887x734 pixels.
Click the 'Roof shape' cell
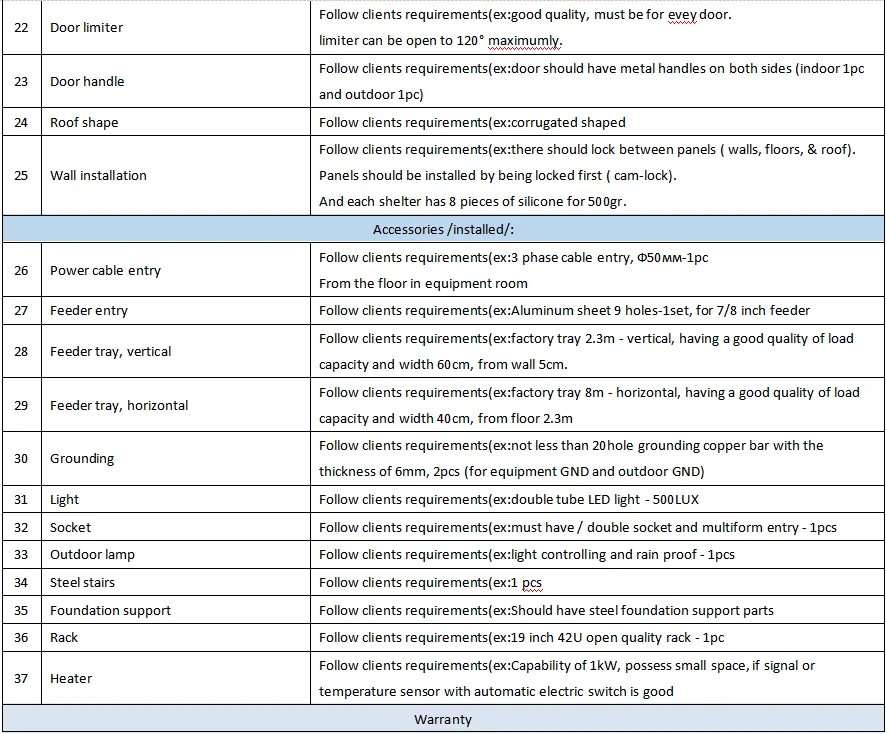coord(176,122)
